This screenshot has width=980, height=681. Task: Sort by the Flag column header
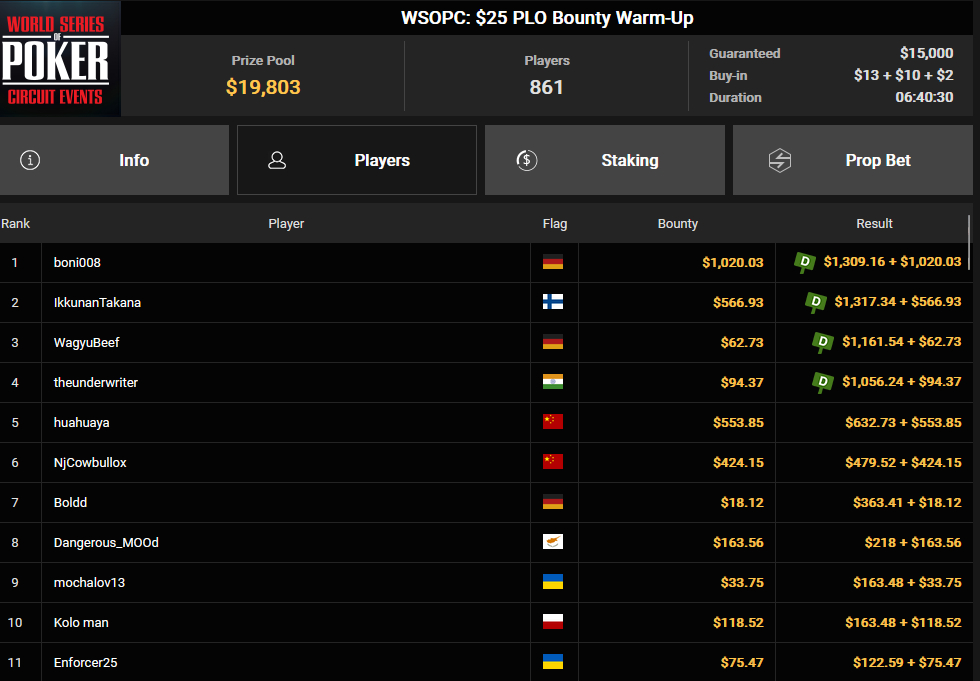[x=555, y=224]
